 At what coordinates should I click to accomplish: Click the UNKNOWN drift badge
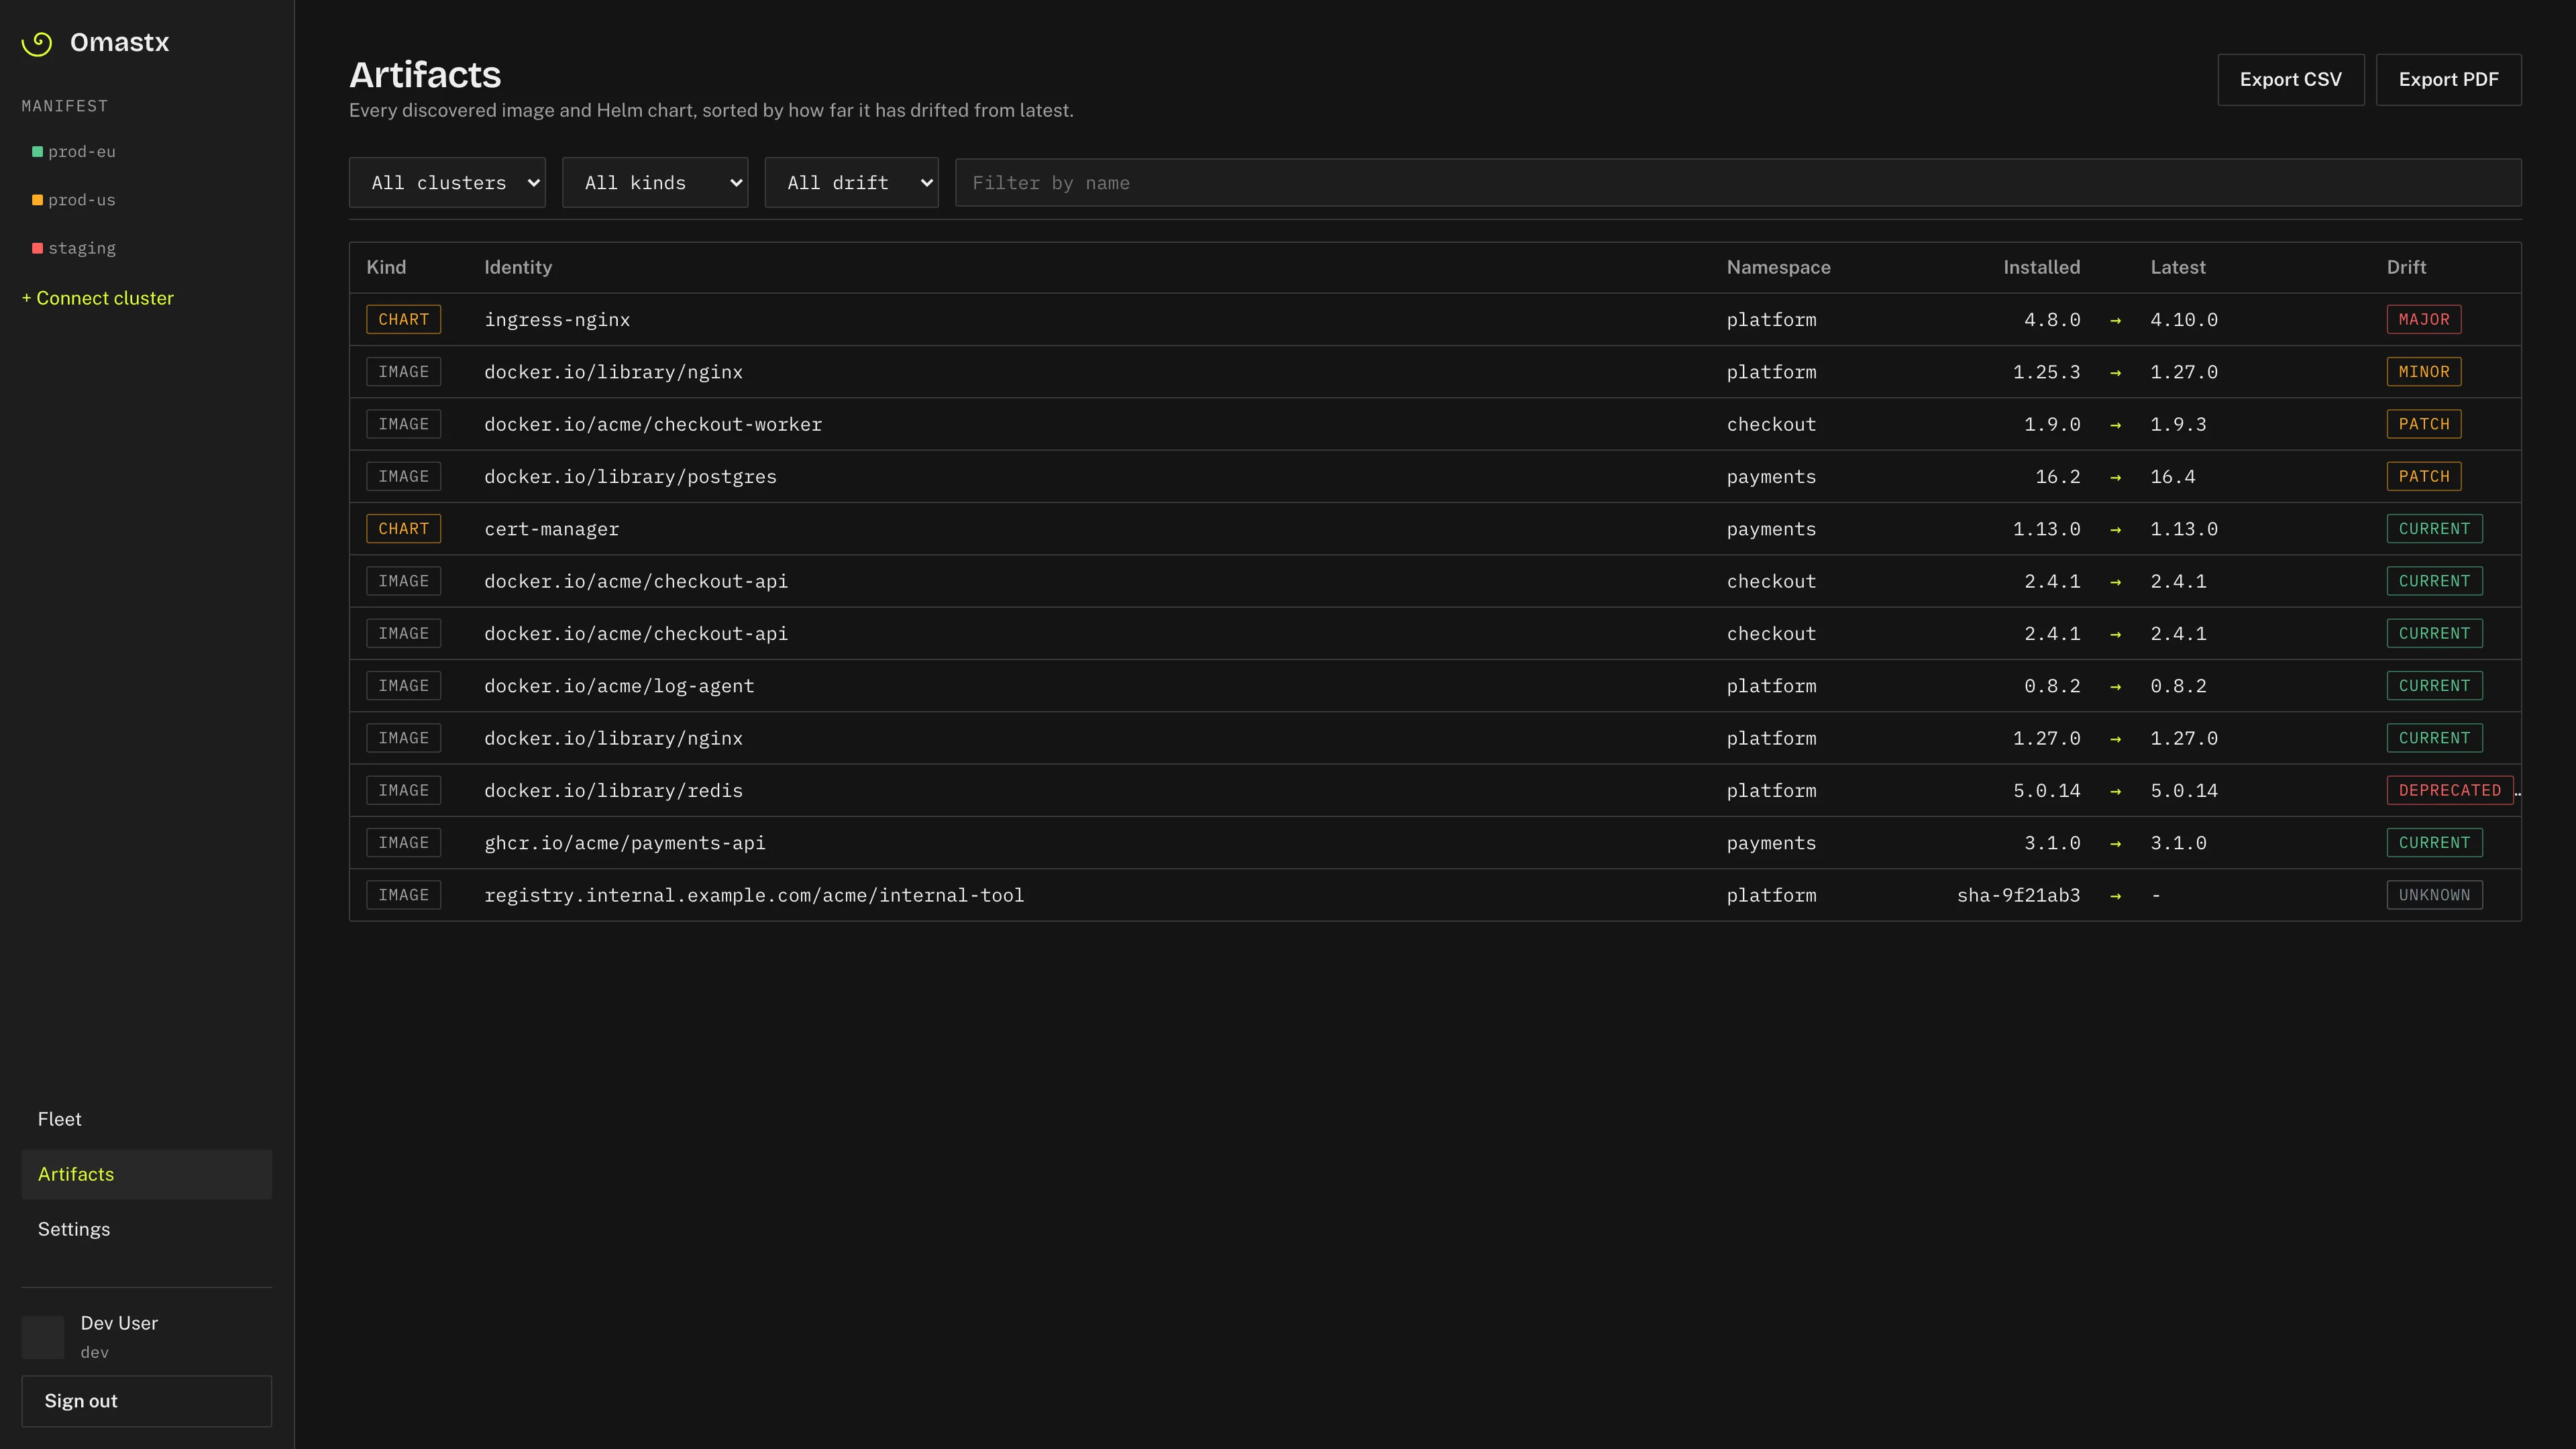click(2434, 895)
